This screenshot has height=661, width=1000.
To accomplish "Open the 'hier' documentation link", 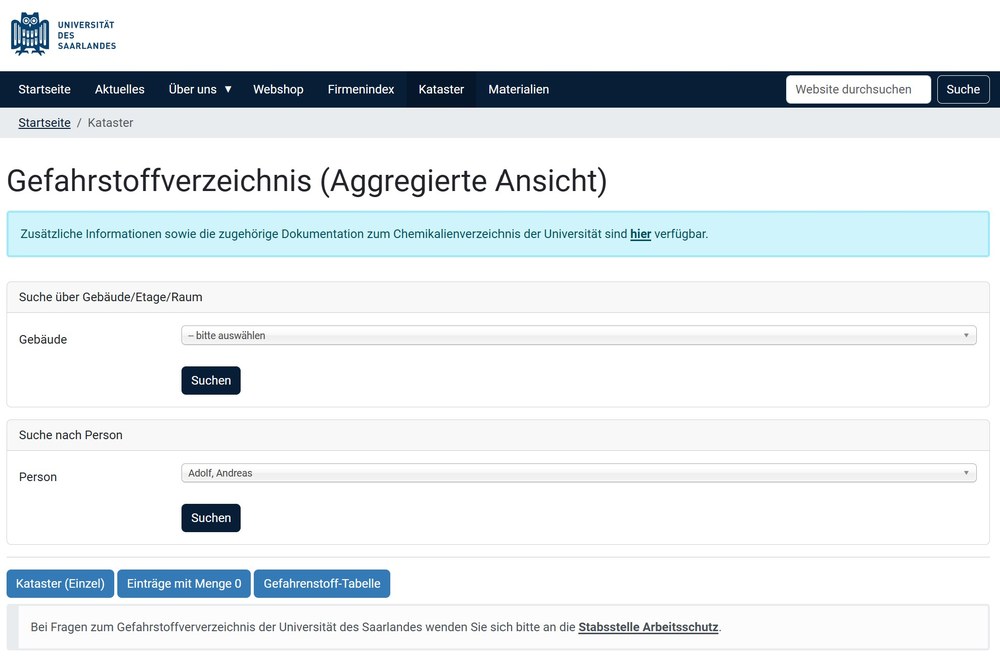I will pos(640,234).
